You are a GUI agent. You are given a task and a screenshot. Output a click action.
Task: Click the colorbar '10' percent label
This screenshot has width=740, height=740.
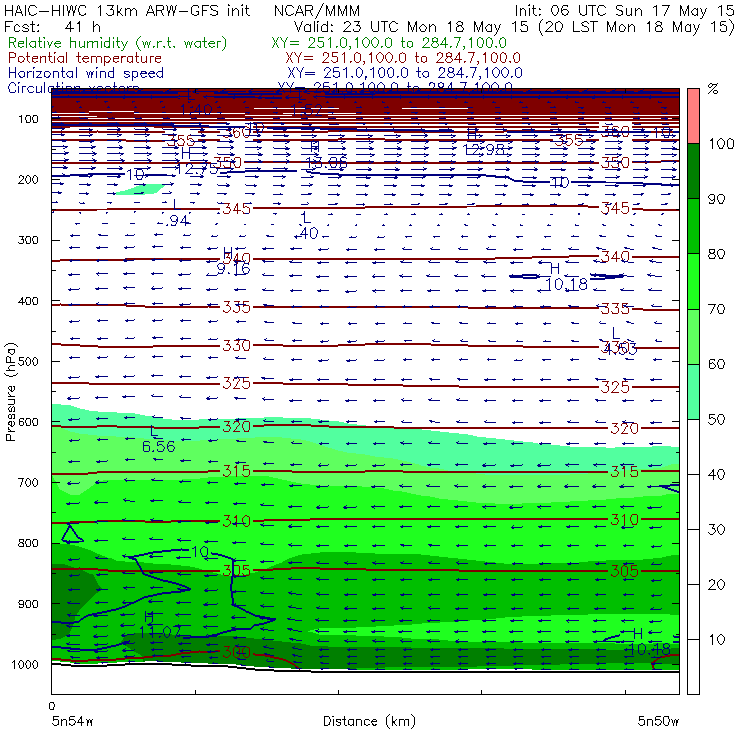click(x=716, y=640)
